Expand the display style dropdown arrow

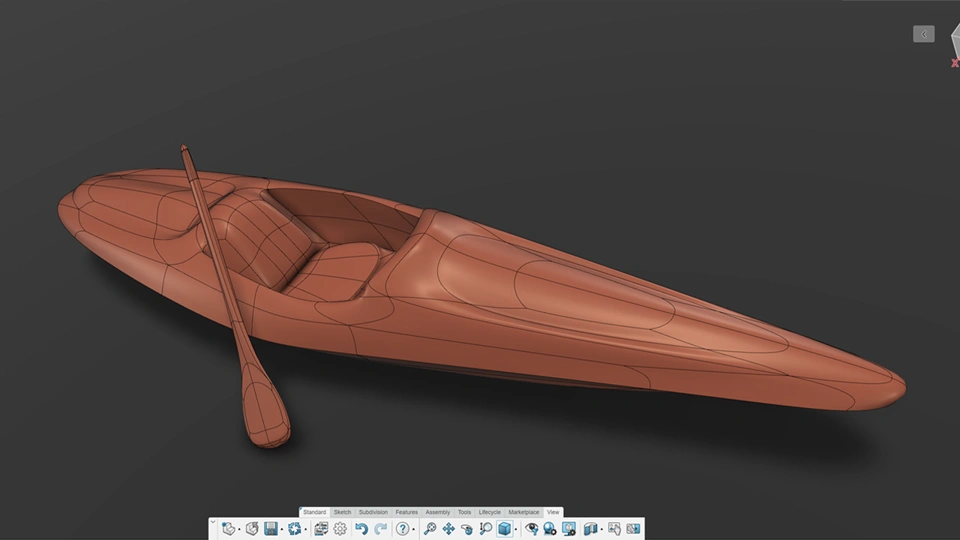click(516, 530)
